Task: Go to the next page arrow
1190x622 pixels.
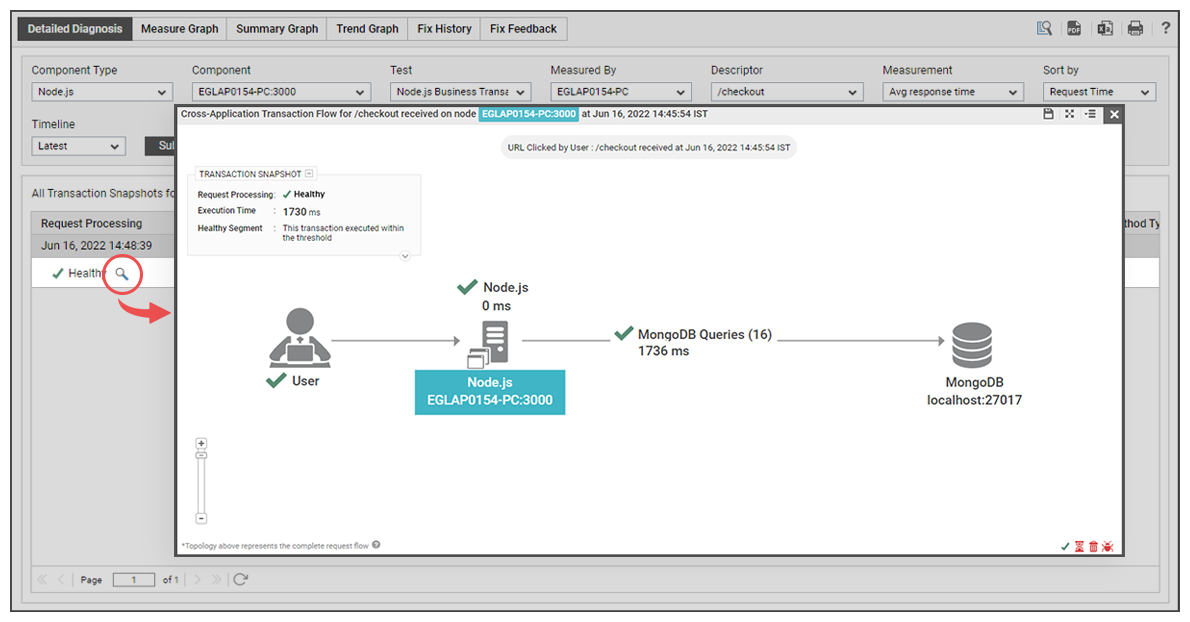Action: click(x=197, y=580)
